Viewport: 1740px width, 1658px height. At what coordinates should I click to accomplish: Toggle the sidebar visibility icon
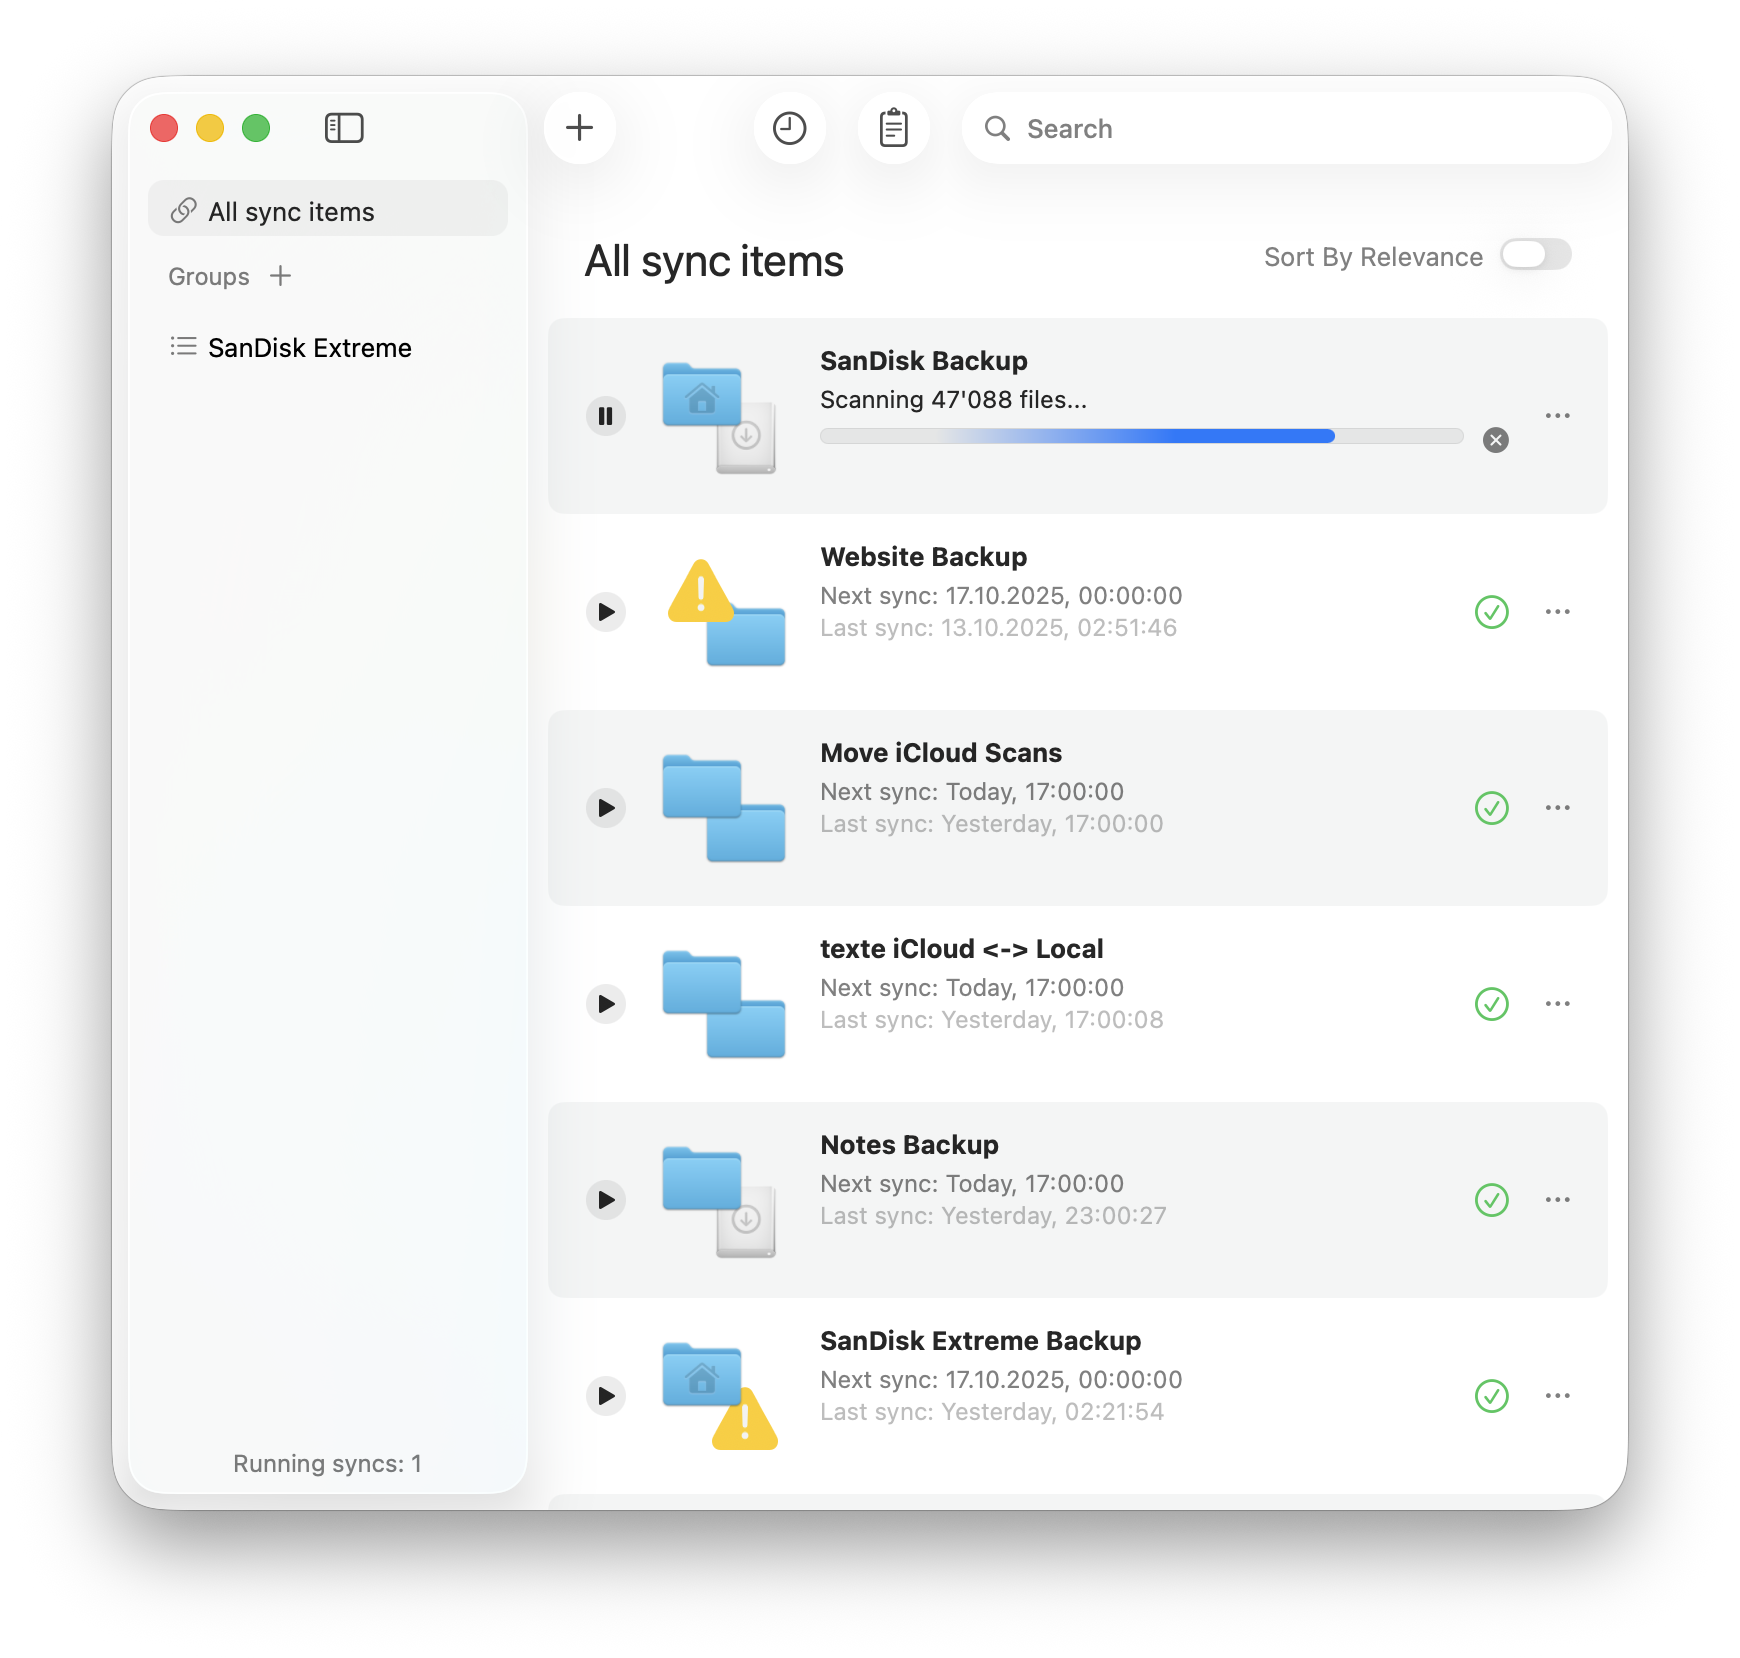pos(344,128)
